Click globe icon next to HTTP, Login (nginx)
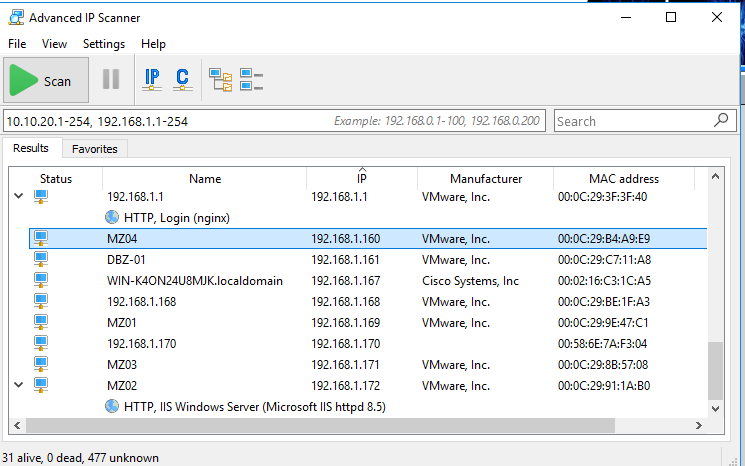745x466 pixels. pos(112,217)
